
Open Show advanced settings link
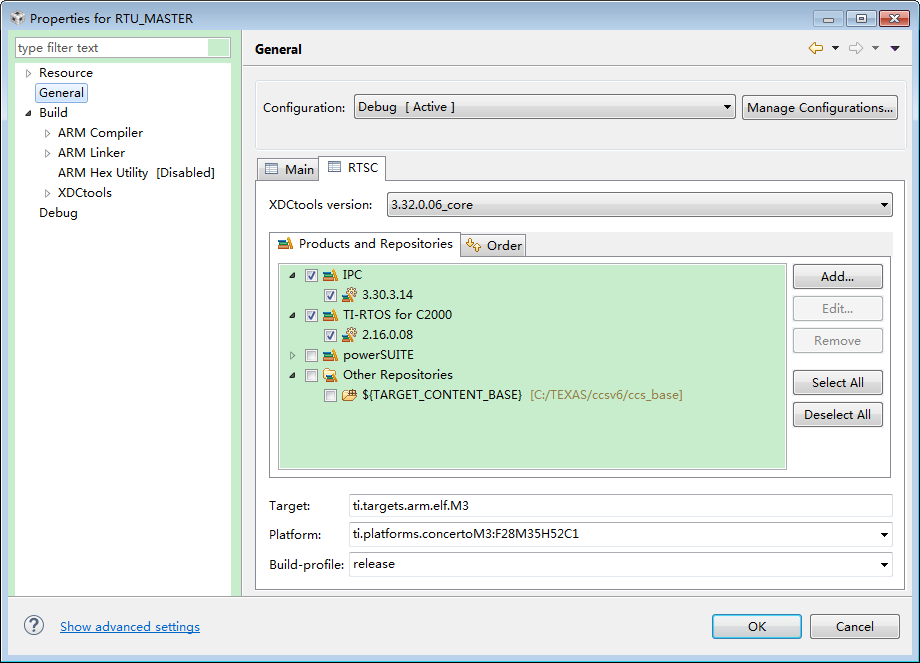130,626
